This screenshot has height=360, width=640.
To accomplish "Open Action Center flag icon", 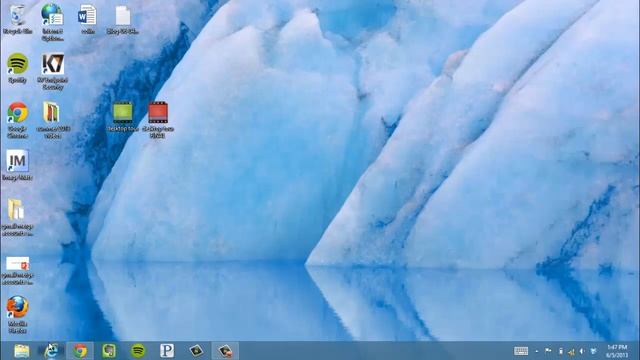I will coord(548,351).
